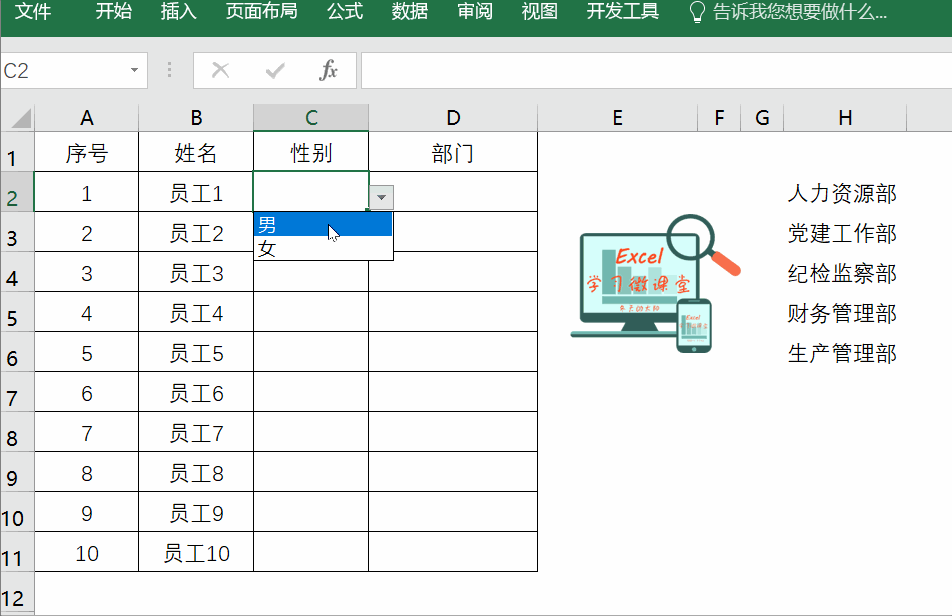Click the select-all corner triangle
Screen dimensions: 952x616
coord(19,119)
